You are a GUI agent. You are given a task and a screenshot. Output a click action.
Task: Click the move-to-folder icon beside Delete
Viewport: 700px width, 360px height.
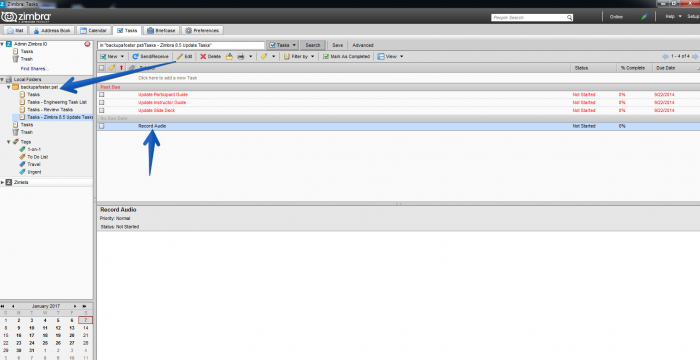(x=229, y=57)
